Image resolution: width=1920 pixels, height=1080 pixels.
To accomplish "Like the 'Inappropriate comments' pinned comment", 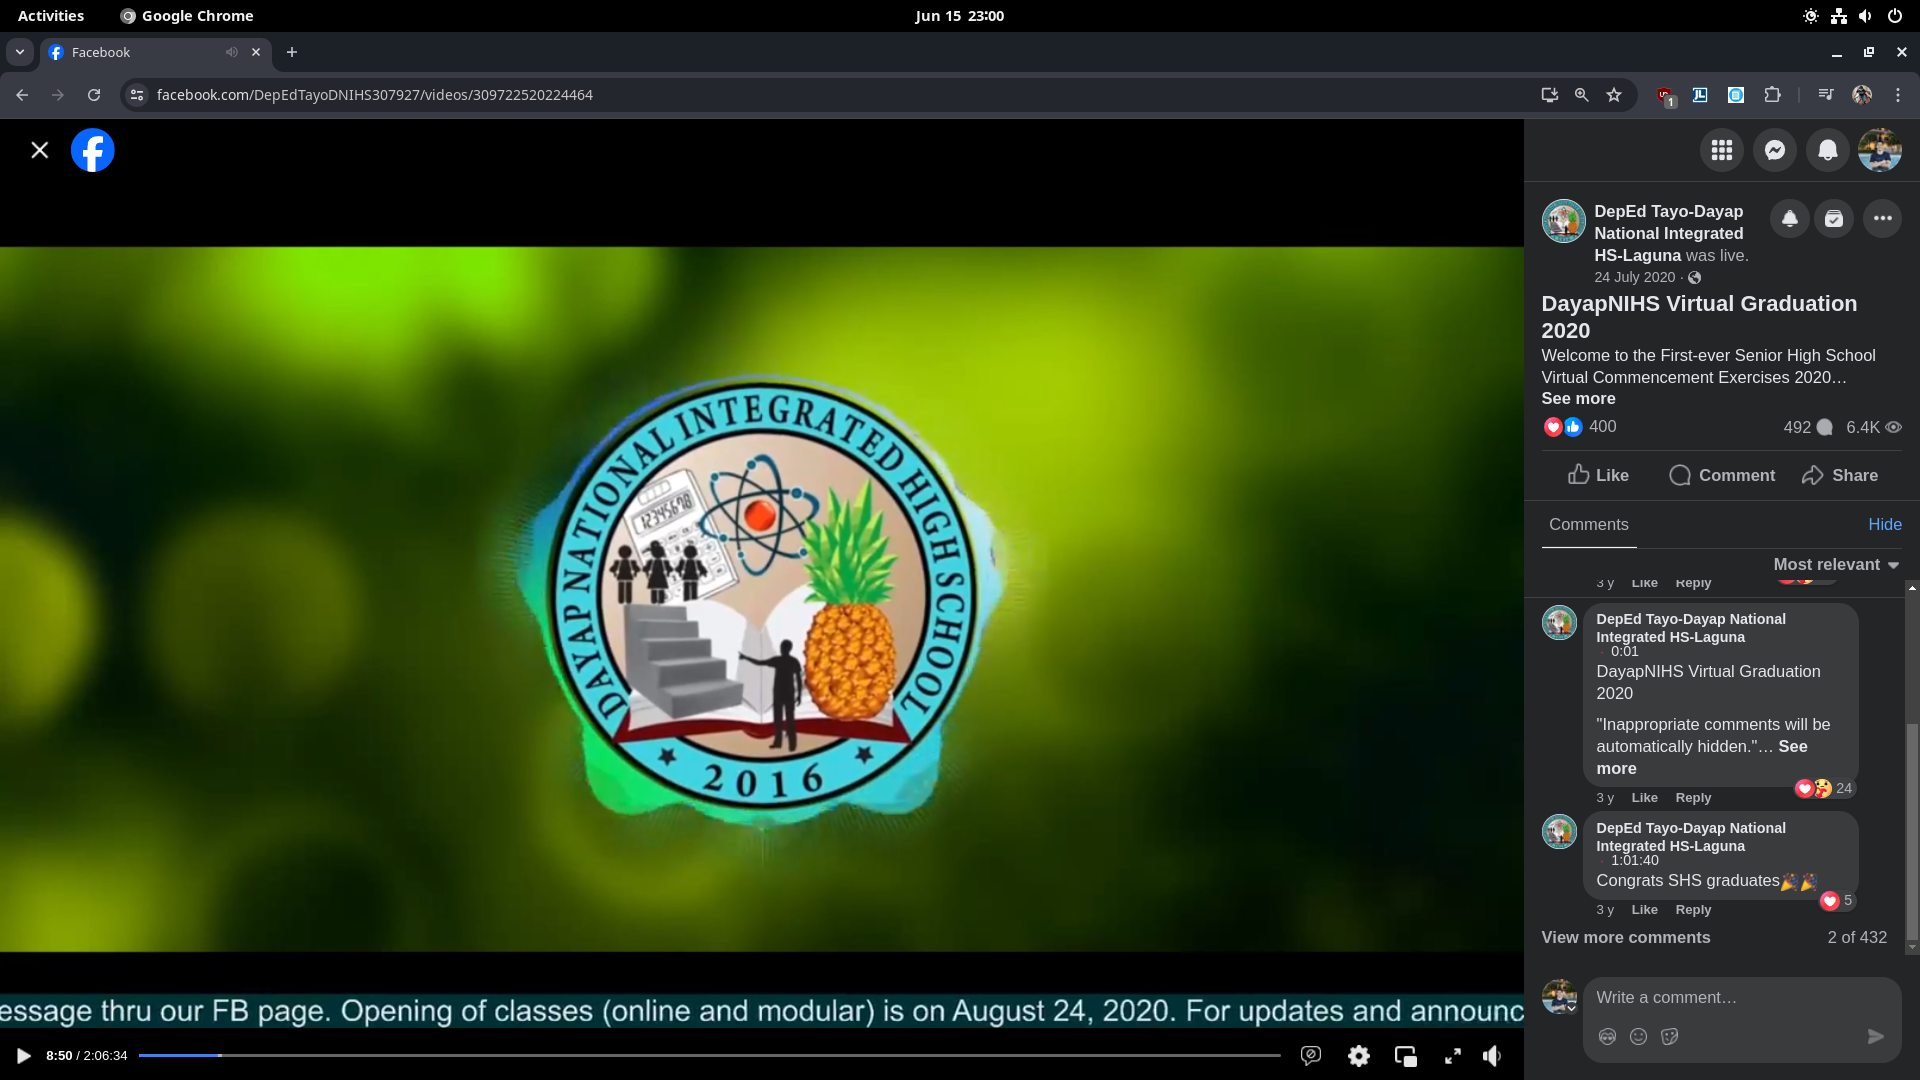I will click(x=1644, y=798).
